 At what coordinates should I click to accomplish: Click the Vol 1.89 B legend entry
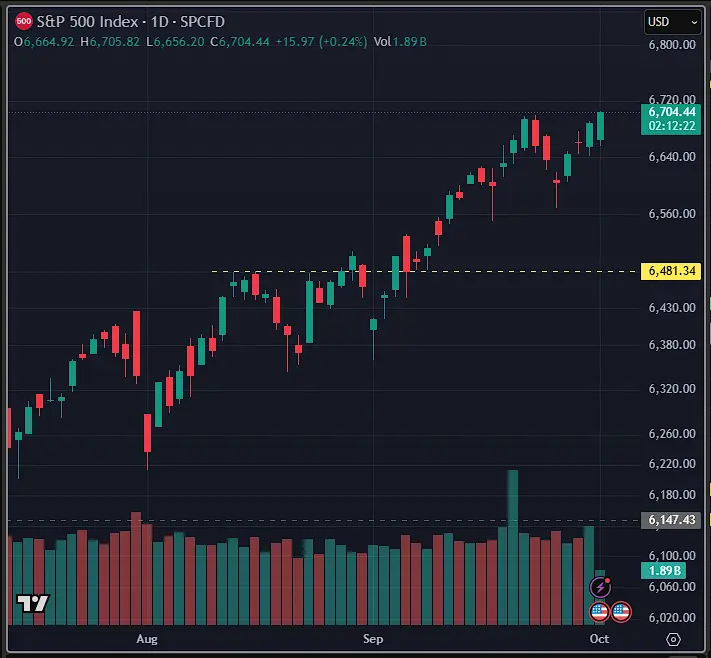click(400, 42)
